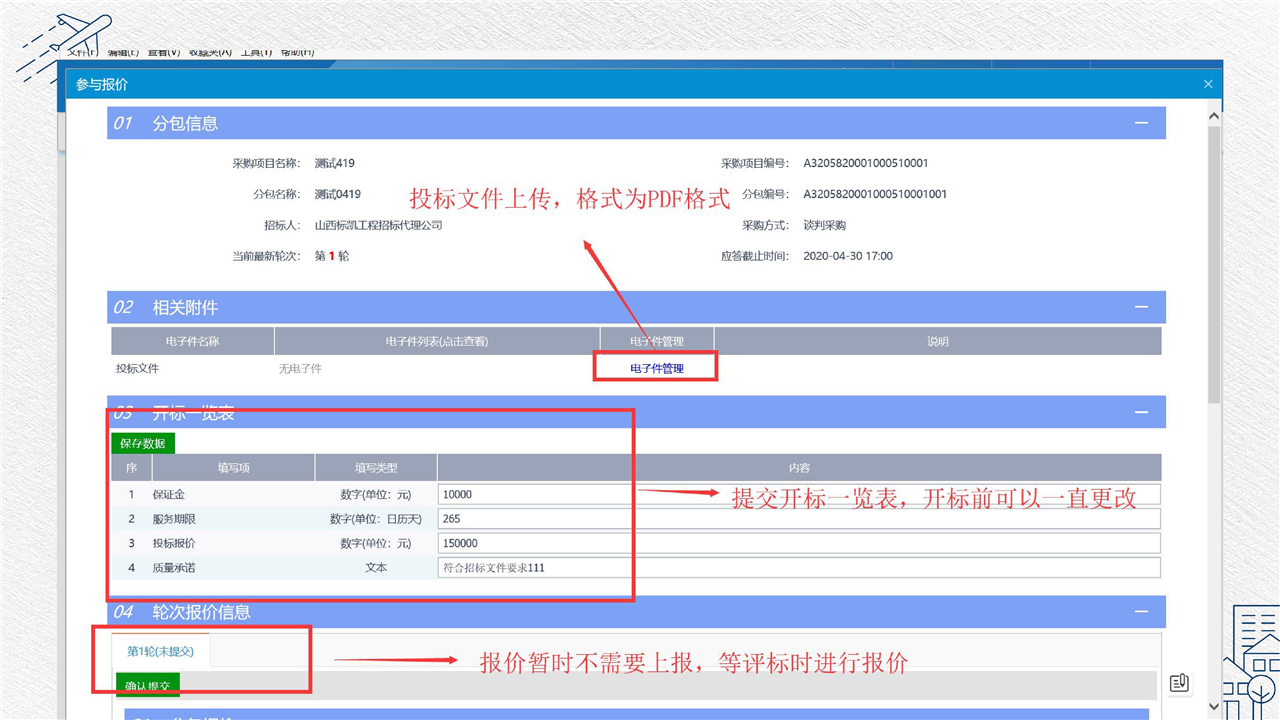Image resolution: width=1280 pixels, height=720 pixels.
Task: Focus the 服务期限 field showing 265
Action: point(798,518)
